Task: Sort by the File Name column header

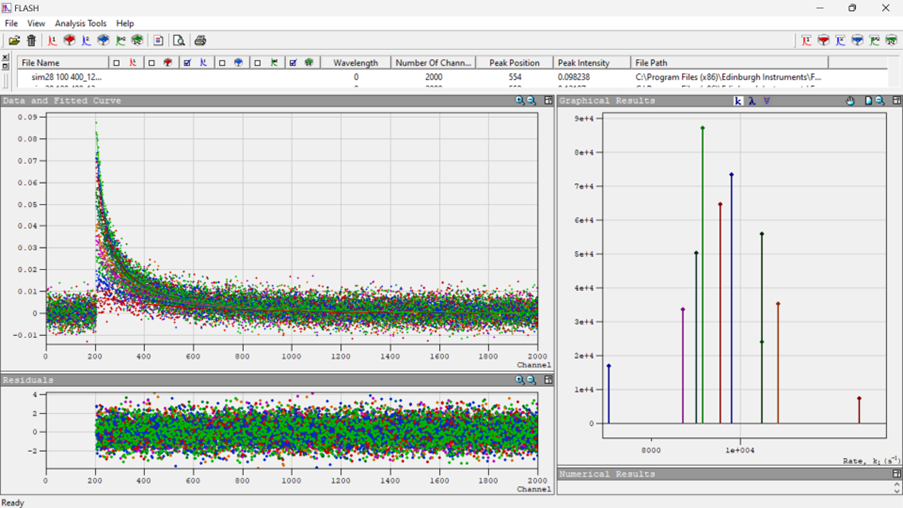Action: coord(63,63)
